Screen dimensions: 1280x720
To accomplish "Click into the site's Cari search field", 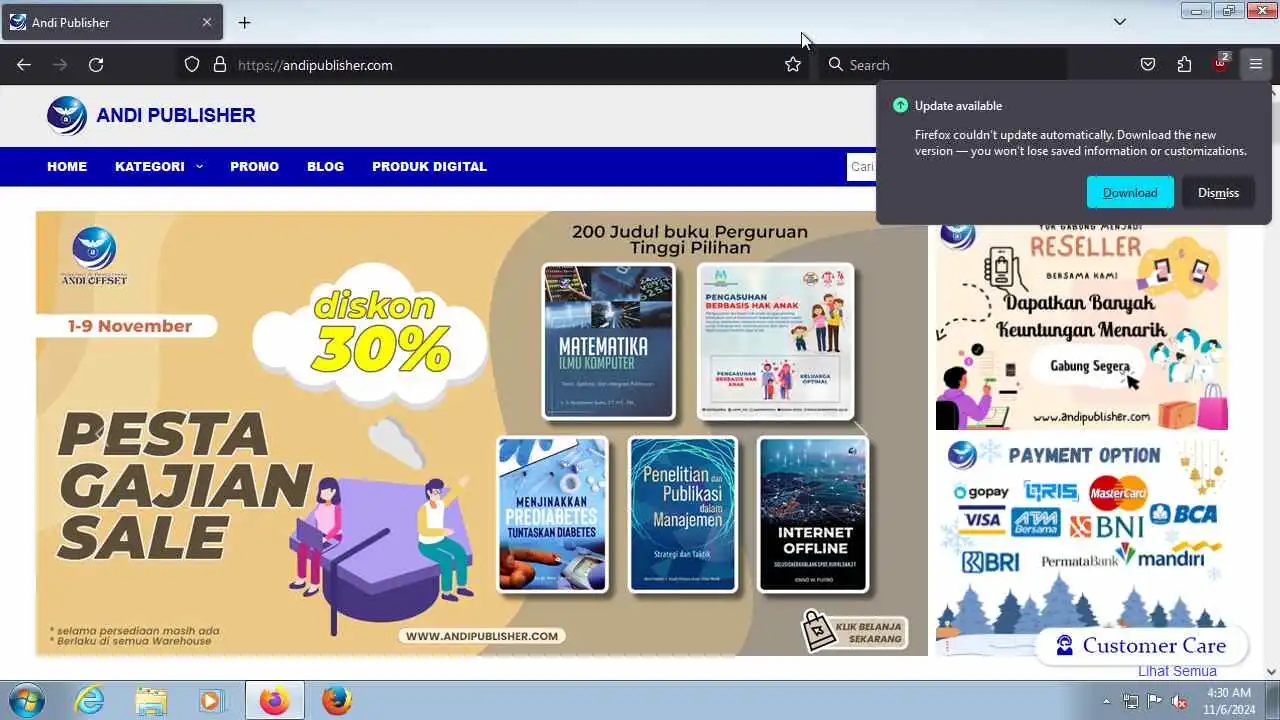I will (862, 166).
